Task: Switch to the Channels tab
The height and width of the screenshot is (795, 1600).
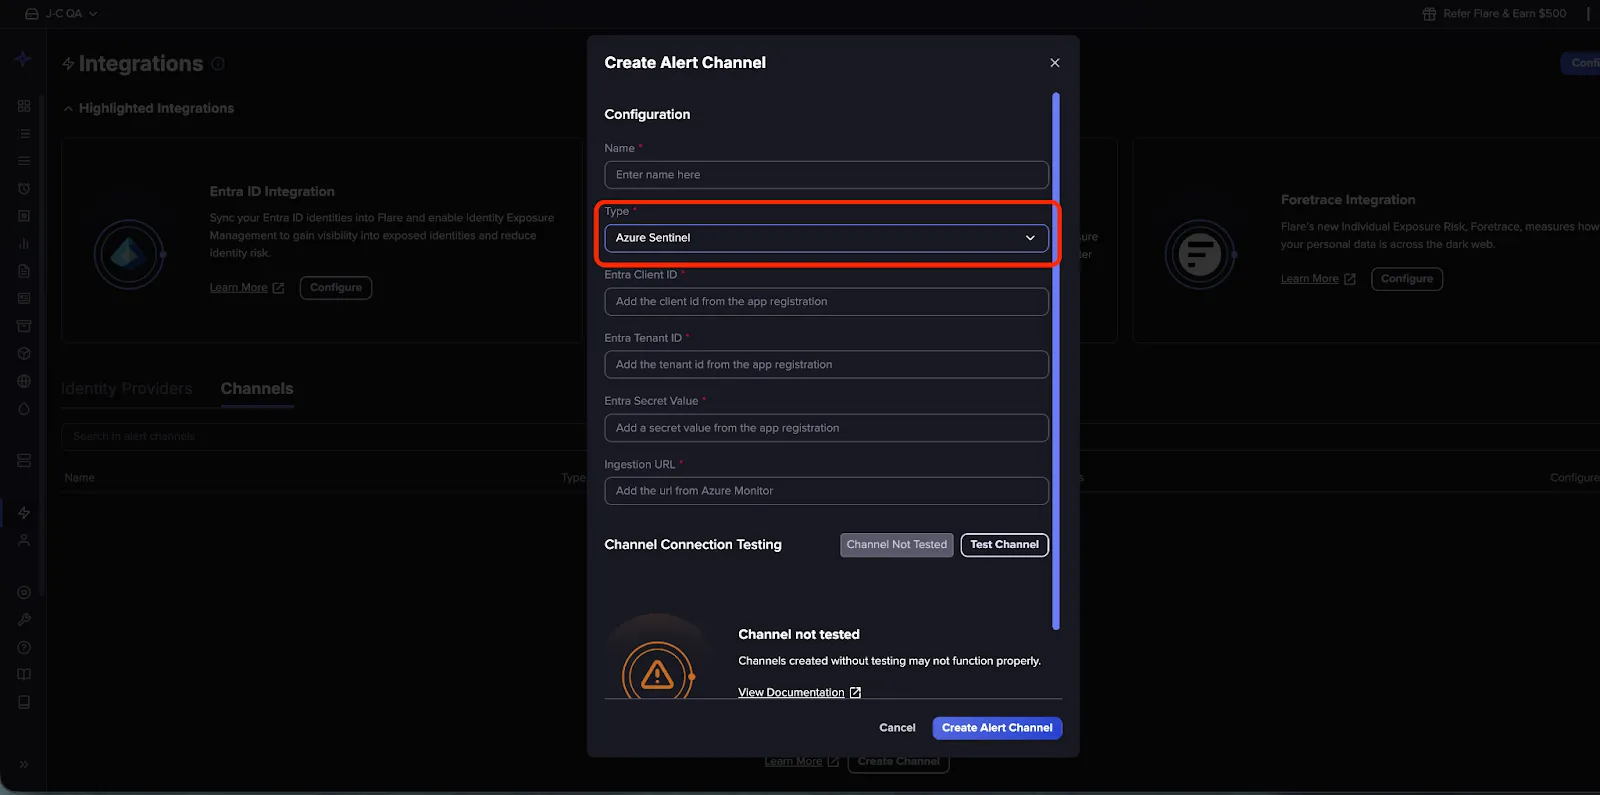Action: point(257,389)
